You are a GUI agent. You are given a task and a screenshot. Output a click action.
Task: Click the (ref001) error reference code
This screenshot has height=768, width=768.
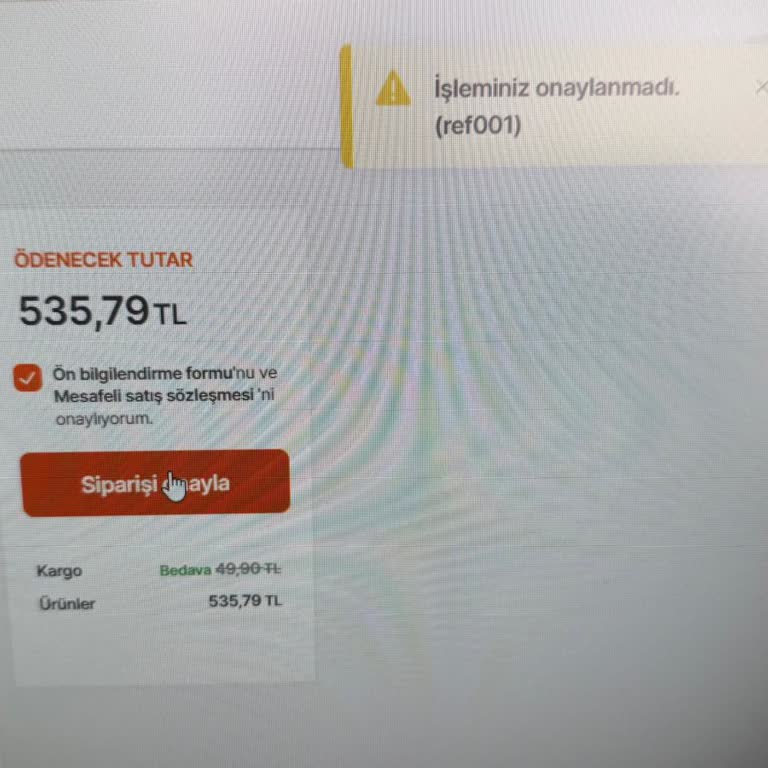[x=478, y=125]
